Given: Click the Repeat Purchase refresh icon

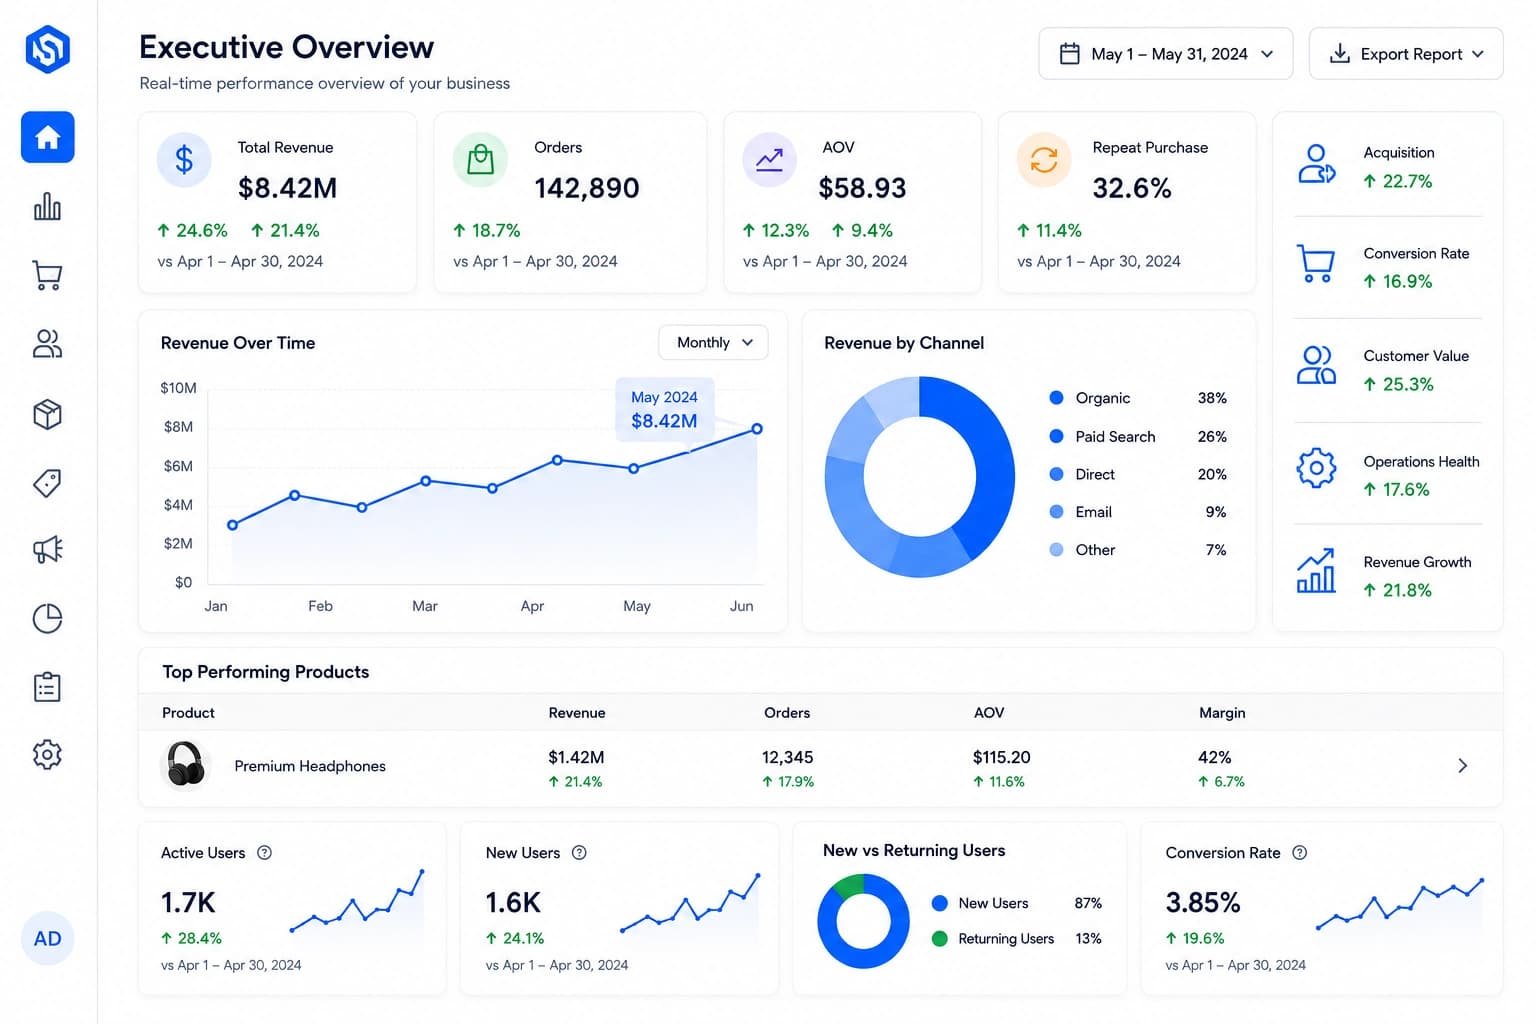Looking at the screenshot, I should click(1044, 159).
